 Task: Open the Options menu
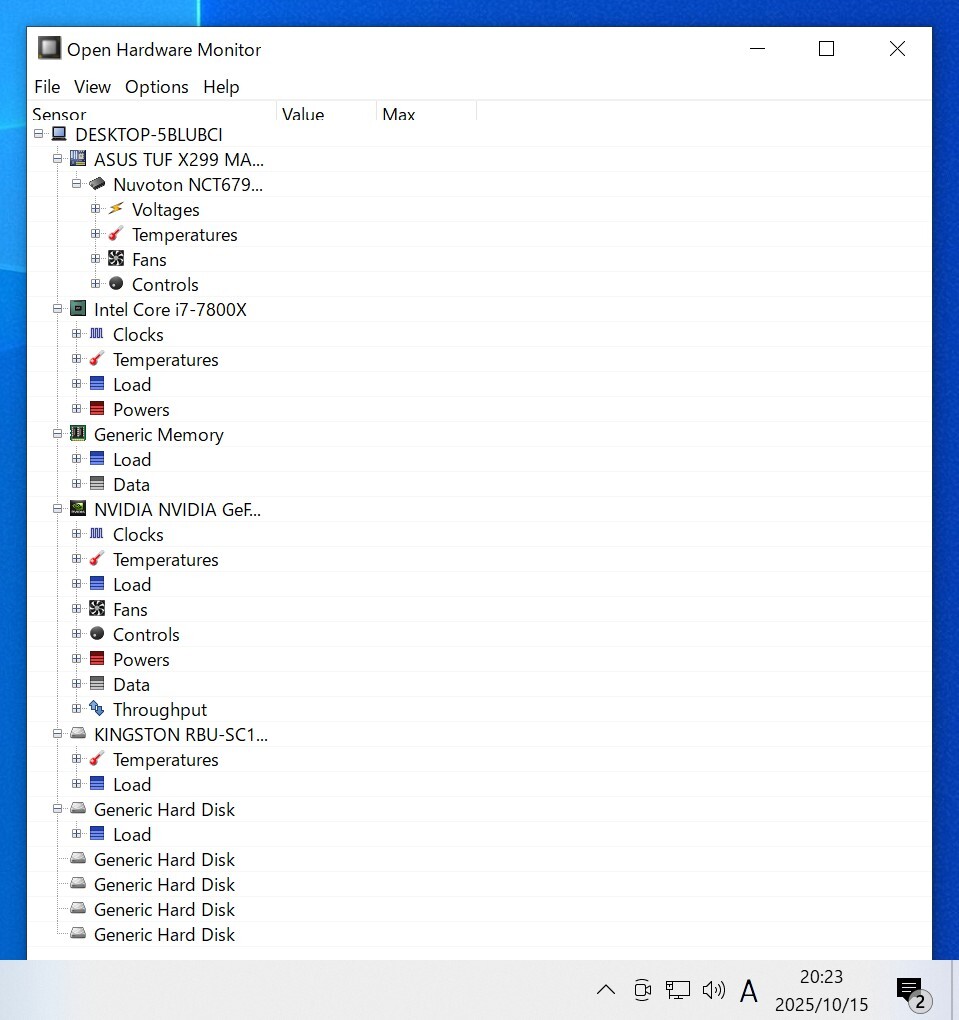point(157,87)
